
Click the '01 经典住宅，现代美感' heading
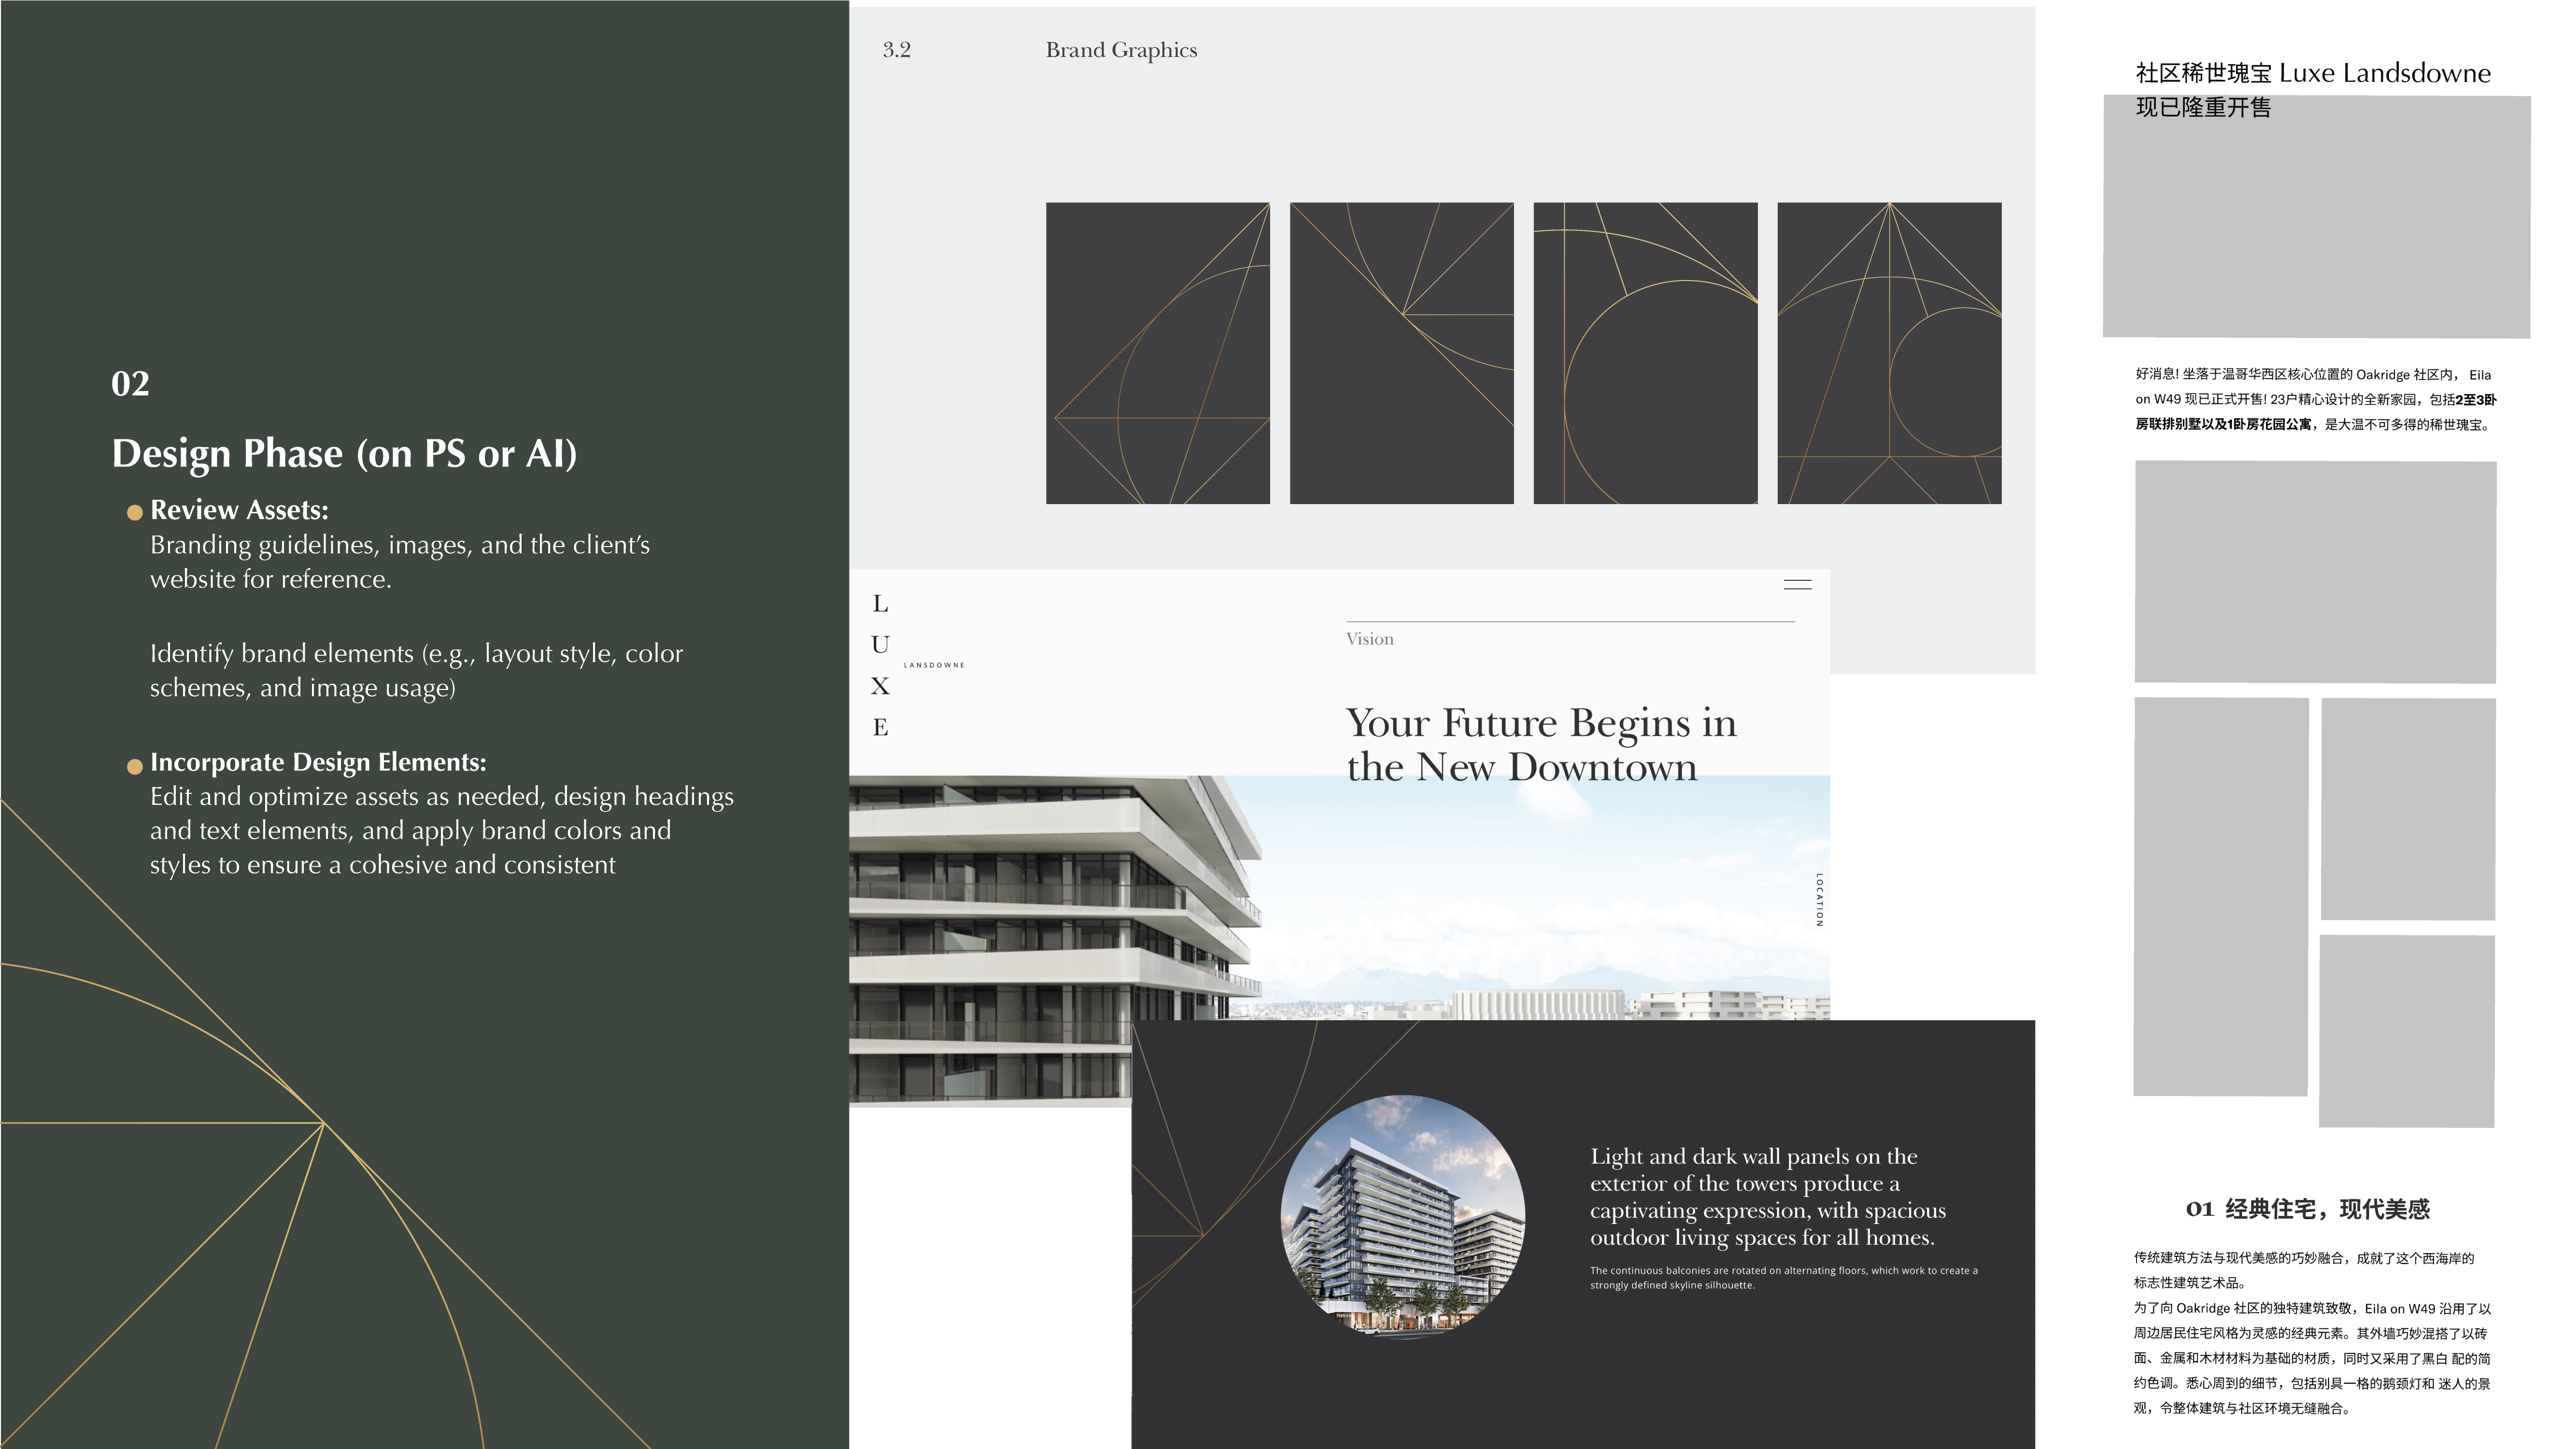tap(2307, 1209)
